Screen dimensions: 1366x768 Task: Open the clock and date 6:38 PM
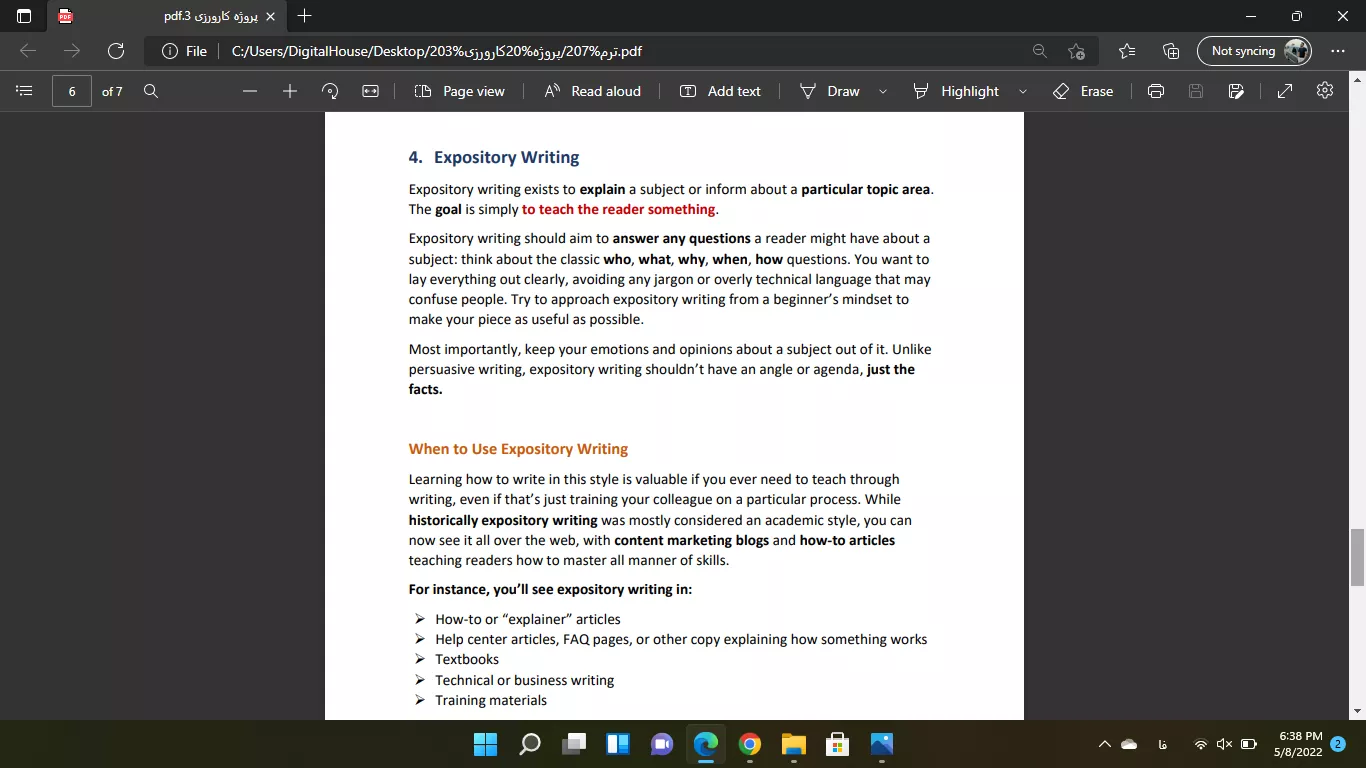click(1299, 744)
